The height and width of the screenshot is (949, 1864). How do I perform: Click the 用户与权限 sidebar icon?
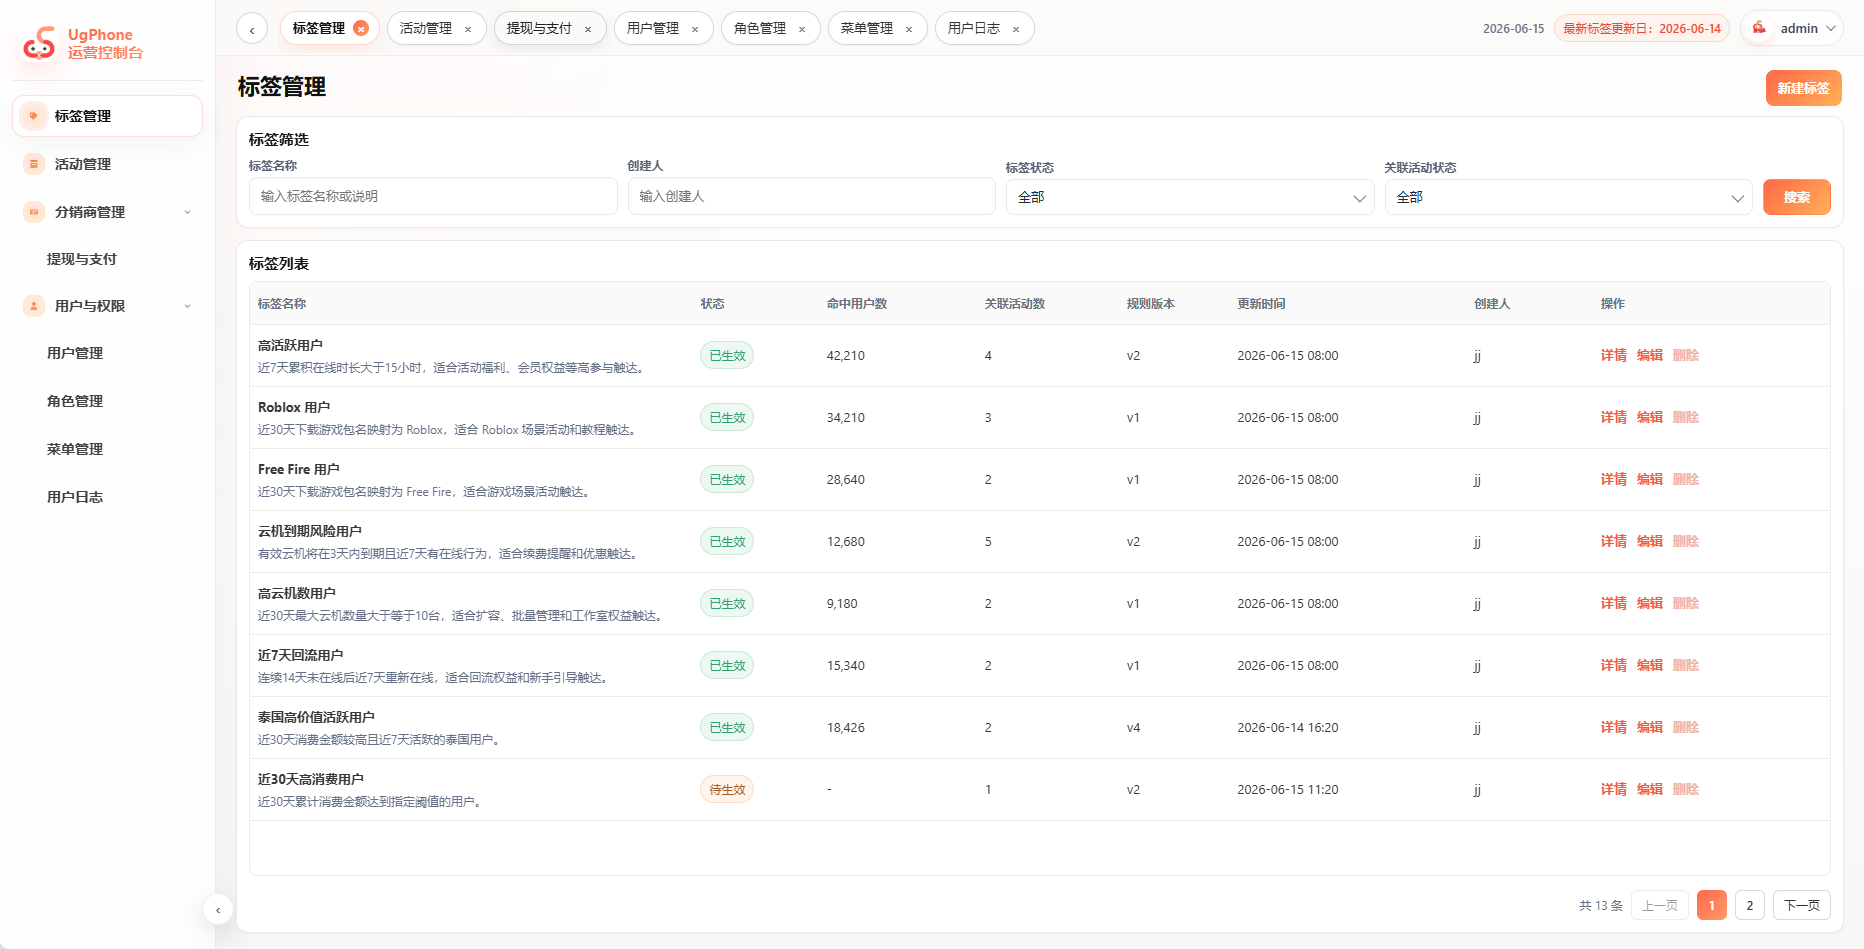tap(34, 306)
